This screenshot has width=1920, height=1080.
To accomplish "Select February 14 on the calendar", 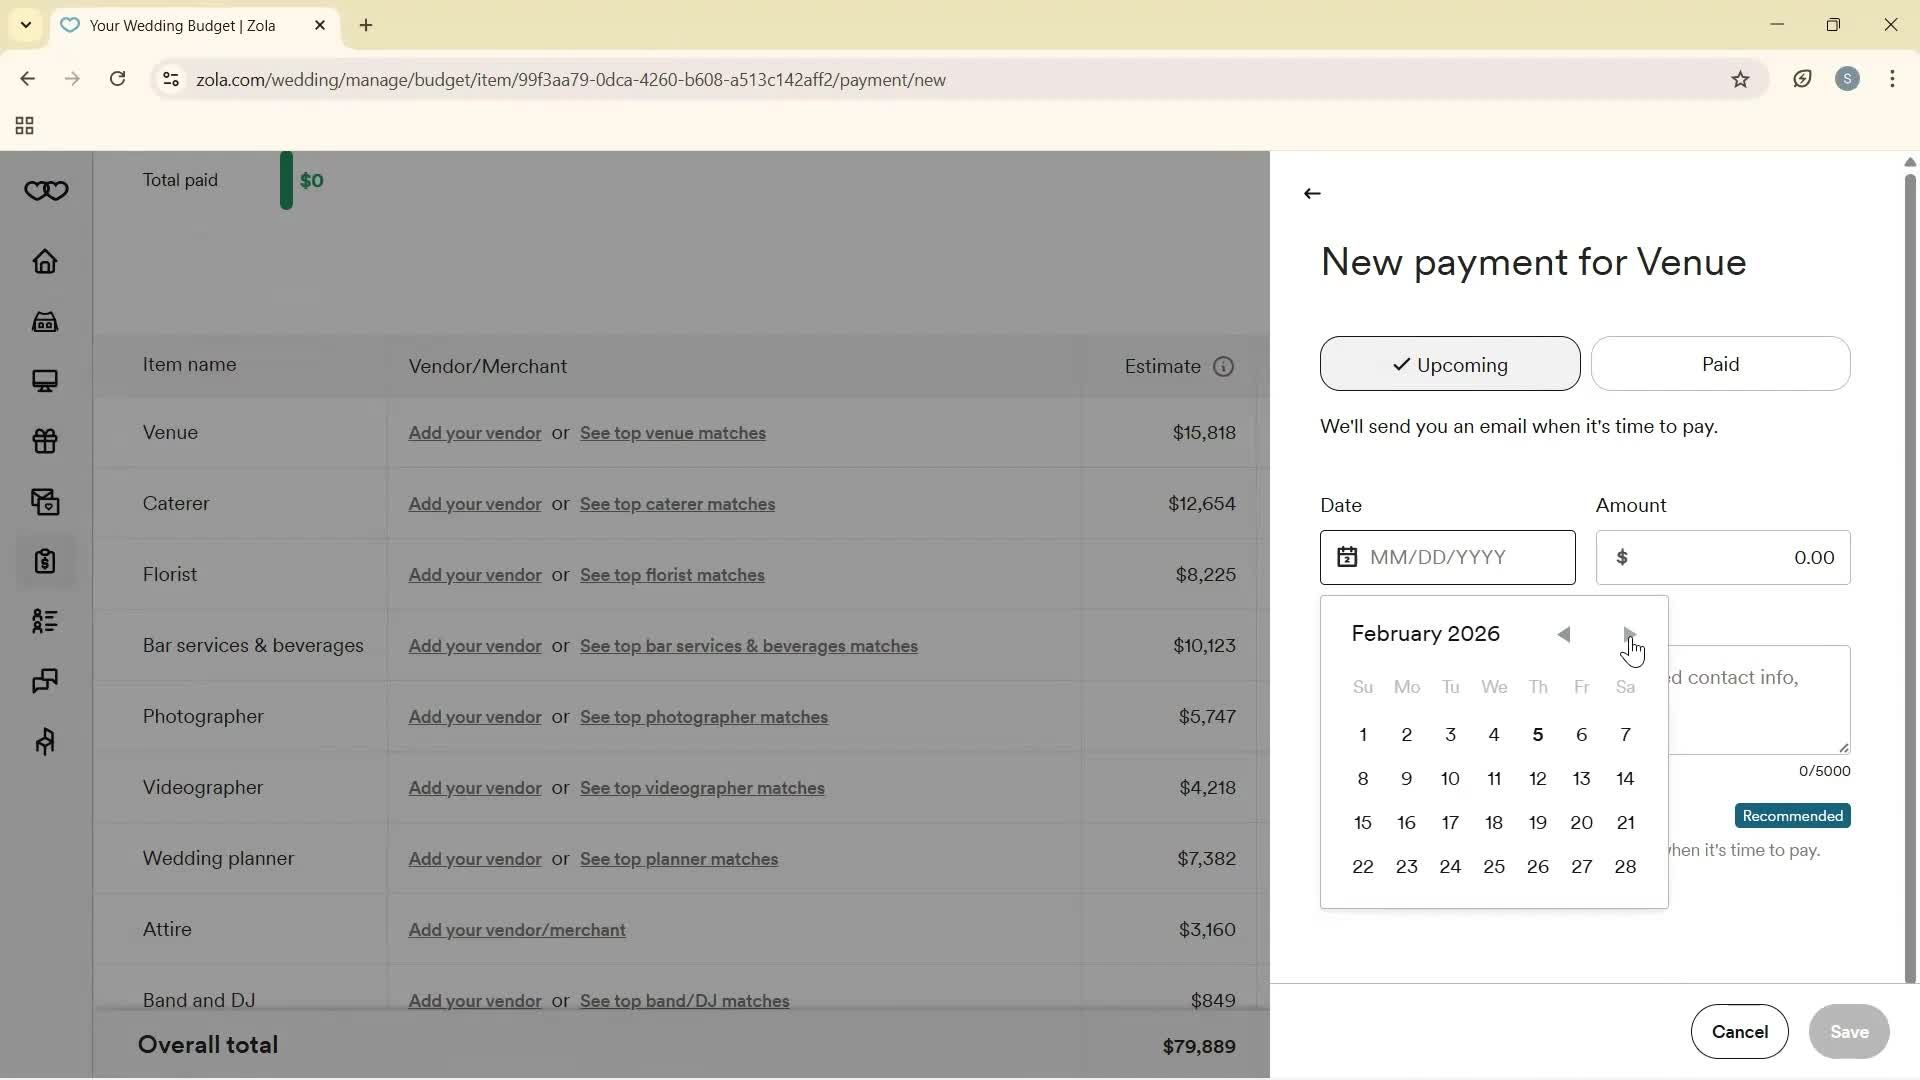I will [1626, 779].
